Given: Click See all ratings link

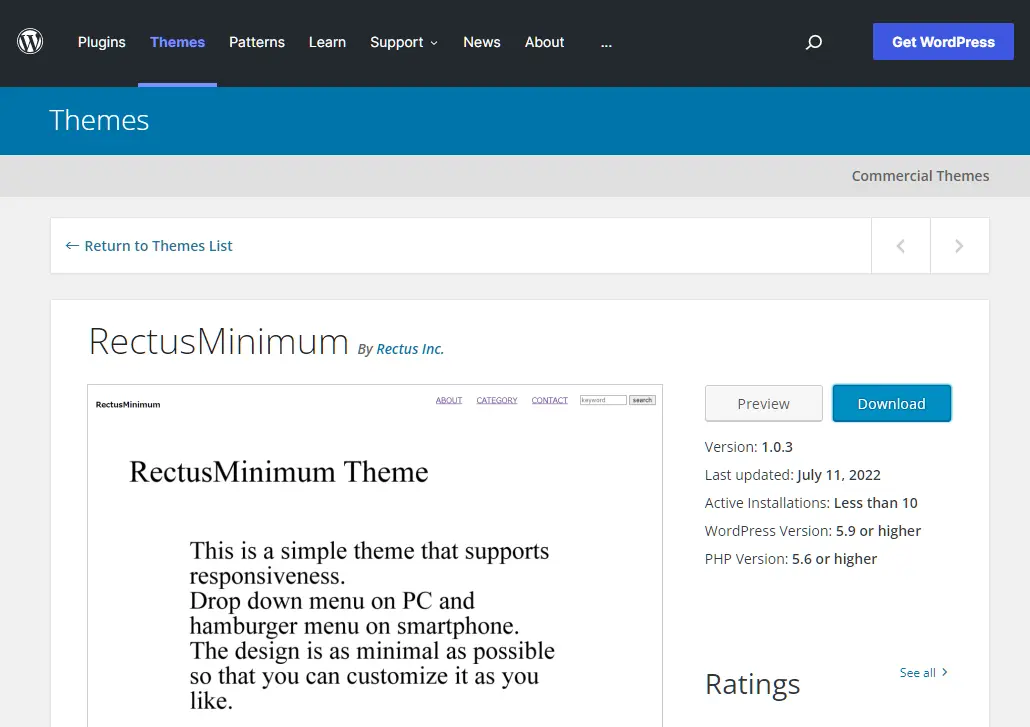Looking at the screenshot, I should tap(924, 672).
